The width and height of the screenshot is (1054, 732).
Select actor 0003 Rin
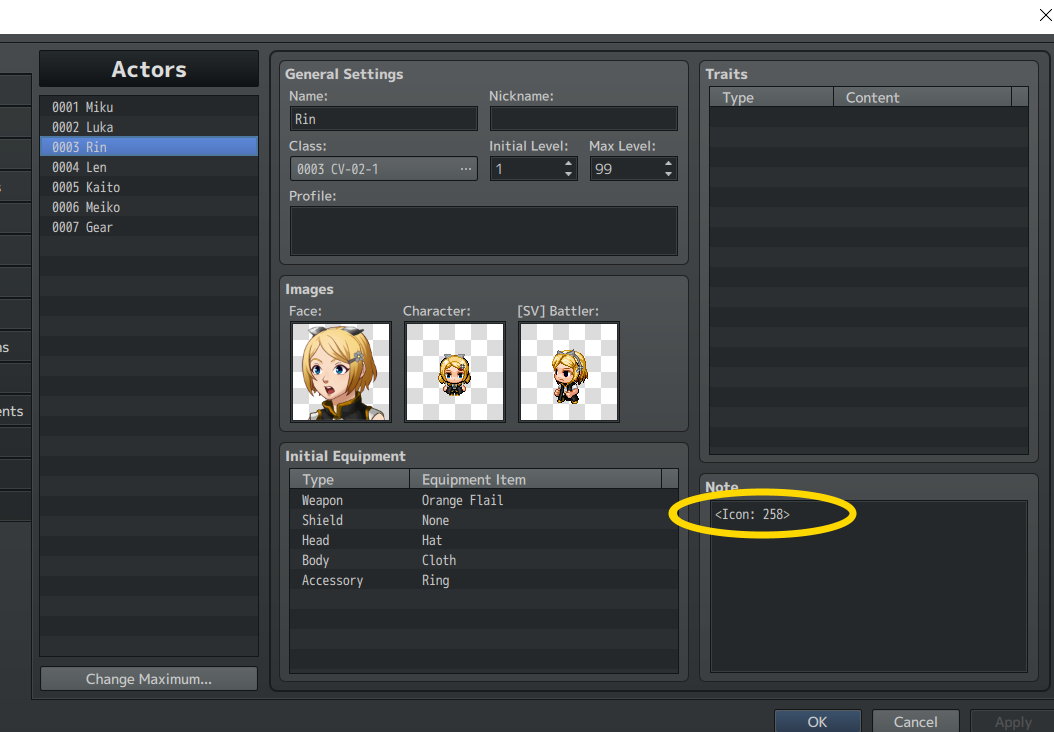click(x=149, y=147)
